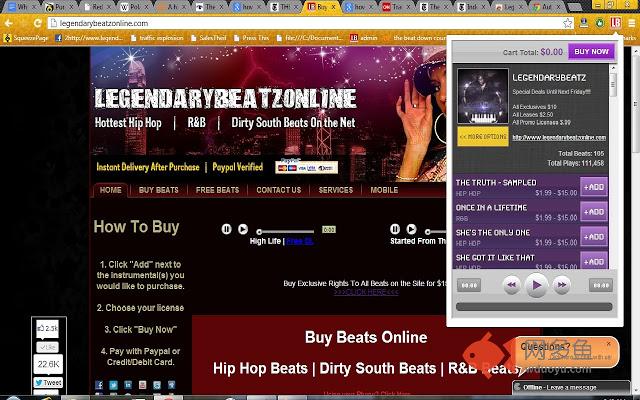Add Once In A Lifetime to cart

click(x=594, y=212)
